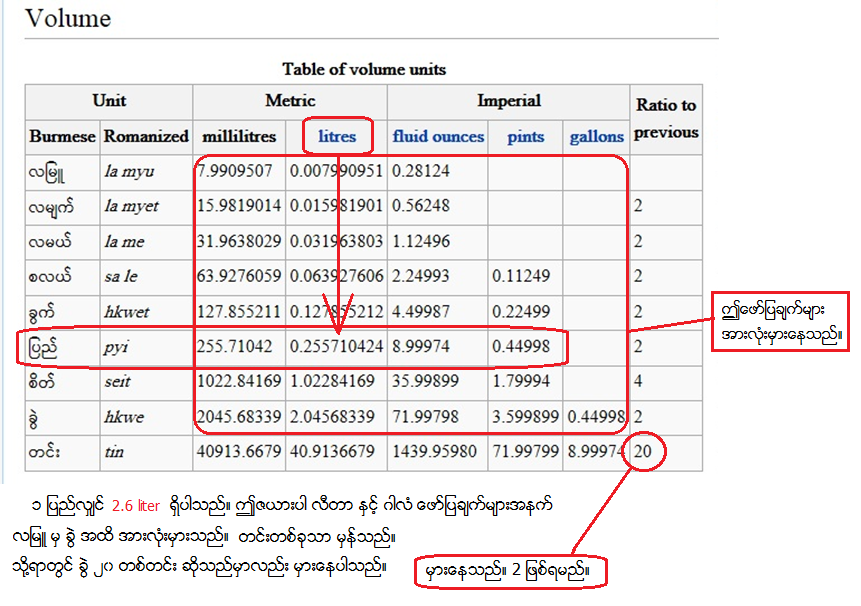The image size is (861, 606).
Task: Select the 1.79994 pints value
Action: point(521,381)
